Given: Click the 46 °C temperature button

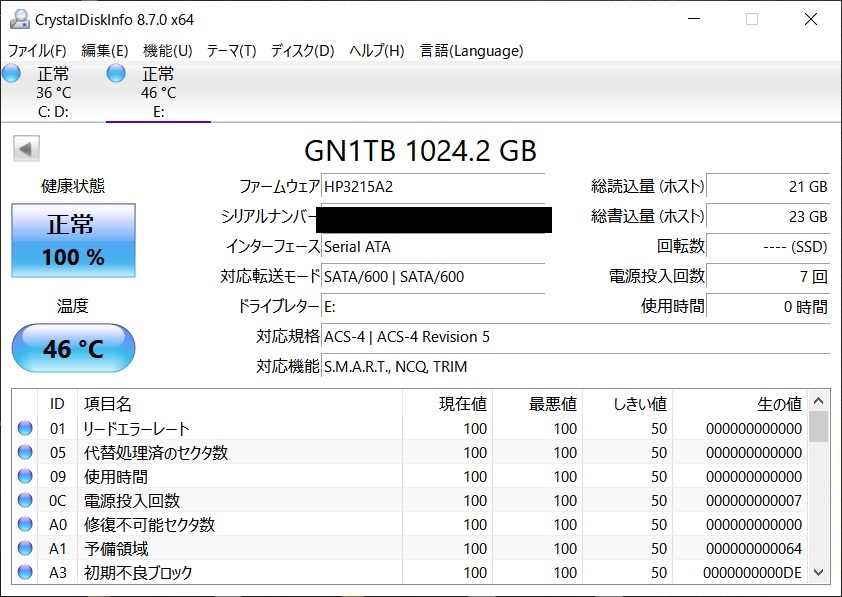Looking at the screenshot, I should pos(74,348).
